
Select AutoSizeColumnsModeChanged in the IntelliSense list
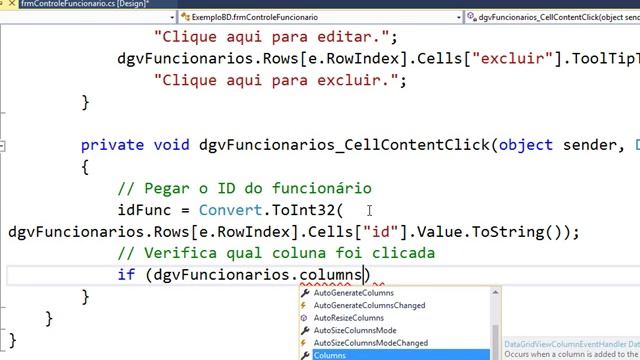point(371,343)
